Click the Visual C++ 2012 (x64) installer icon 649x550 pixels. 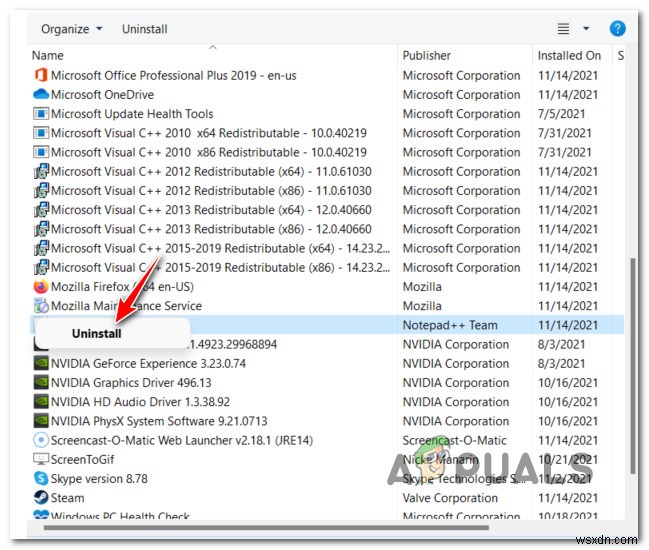click(x=41, y=171)
